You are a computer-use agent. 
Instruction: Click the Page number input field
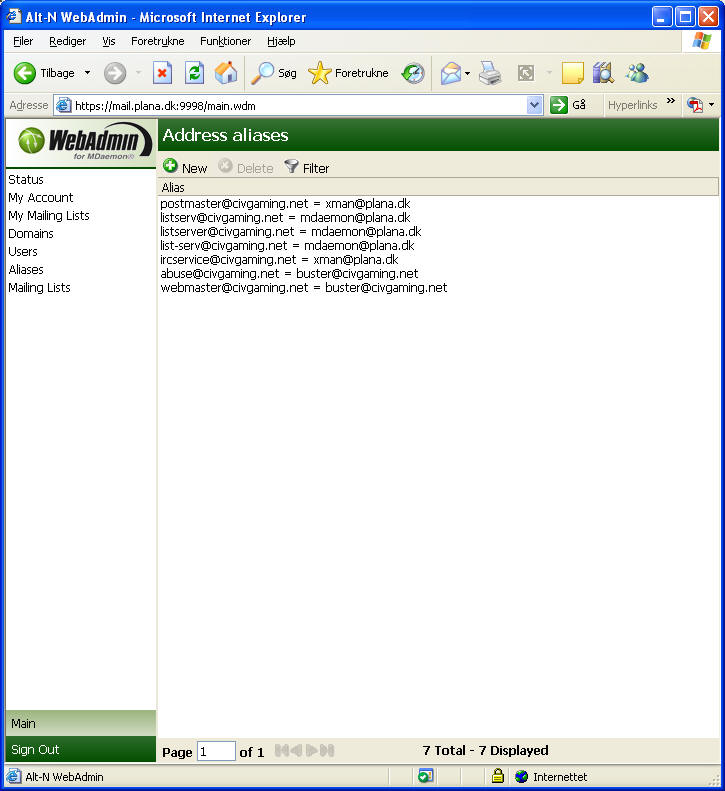[x=216, y=751]
